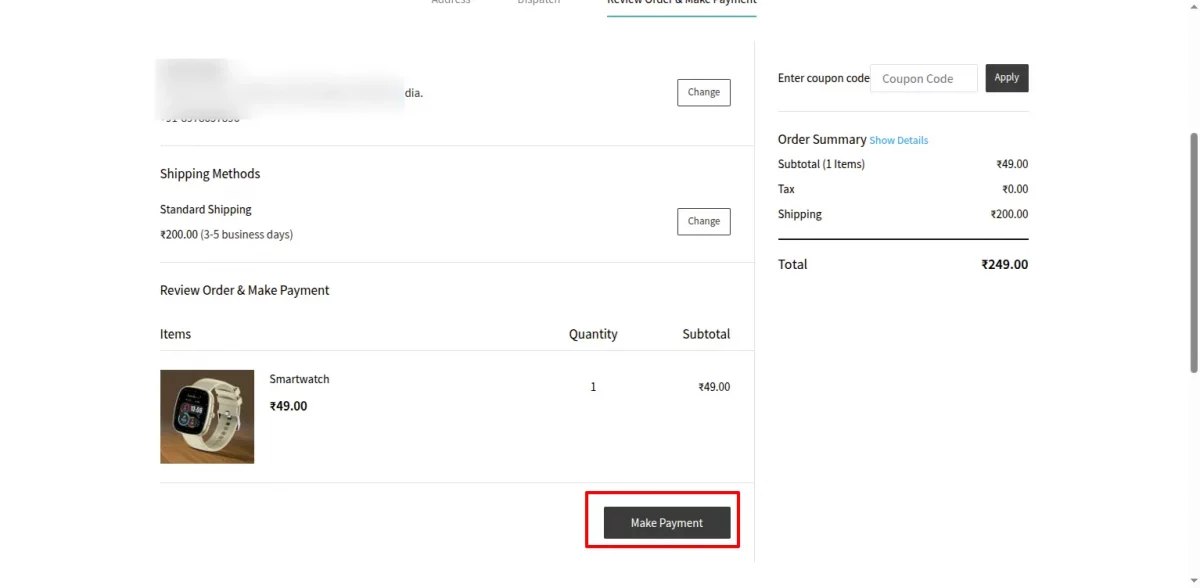Select the Items column header

click(x=175, y=334)
